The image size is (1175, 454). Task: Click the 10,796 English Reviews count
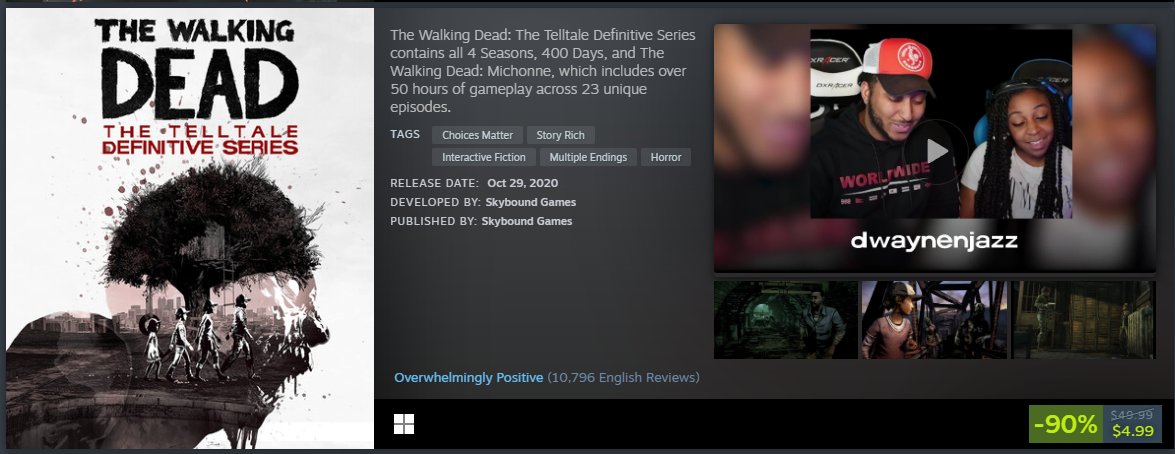pos(623,378)
